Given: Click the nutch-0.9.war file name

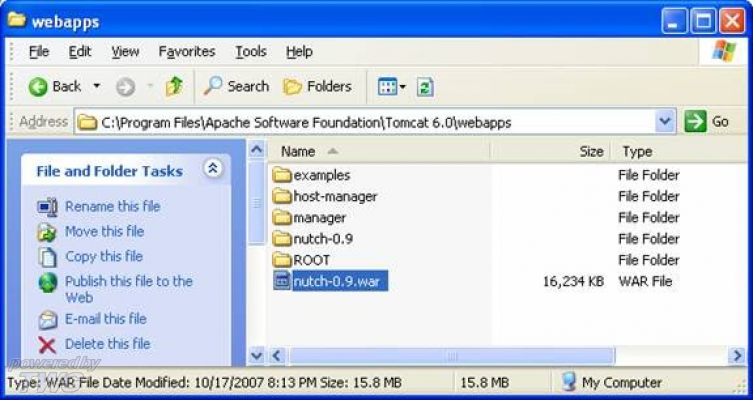Looking at the screenshot, I should click(x=340, y=281).
